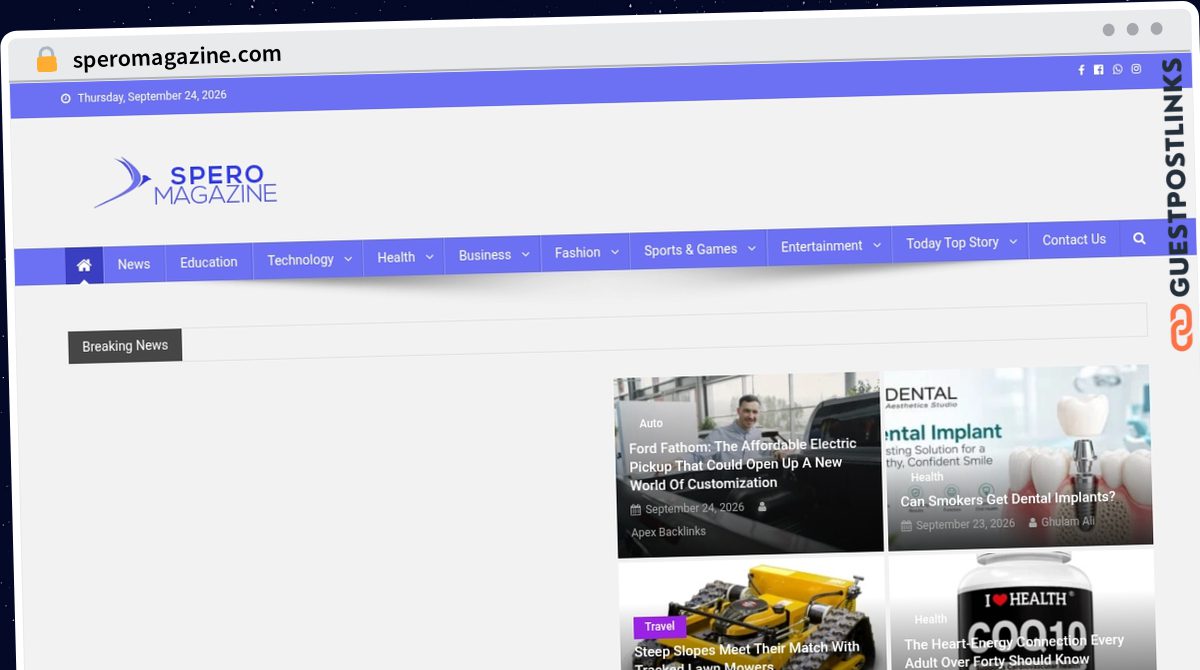
Task: Click calendar icon next to September 24, 2026
Action: tap(636, 510)
